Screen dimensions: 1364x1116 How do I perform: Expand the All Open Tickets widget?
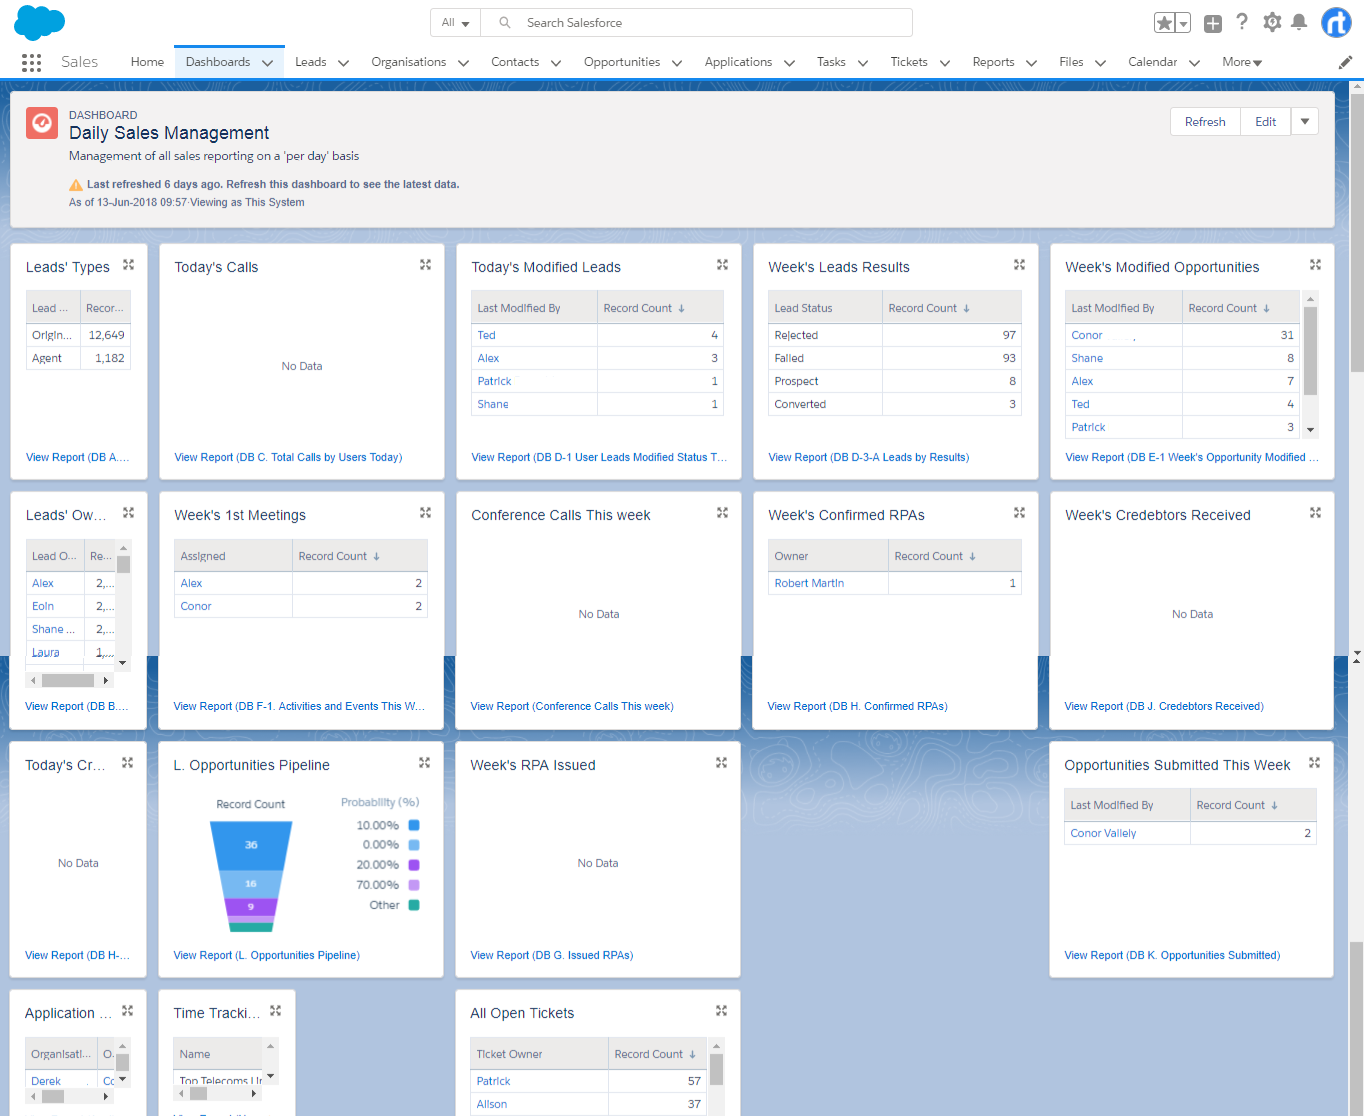pyautogui.click(x=721, y=1011)
